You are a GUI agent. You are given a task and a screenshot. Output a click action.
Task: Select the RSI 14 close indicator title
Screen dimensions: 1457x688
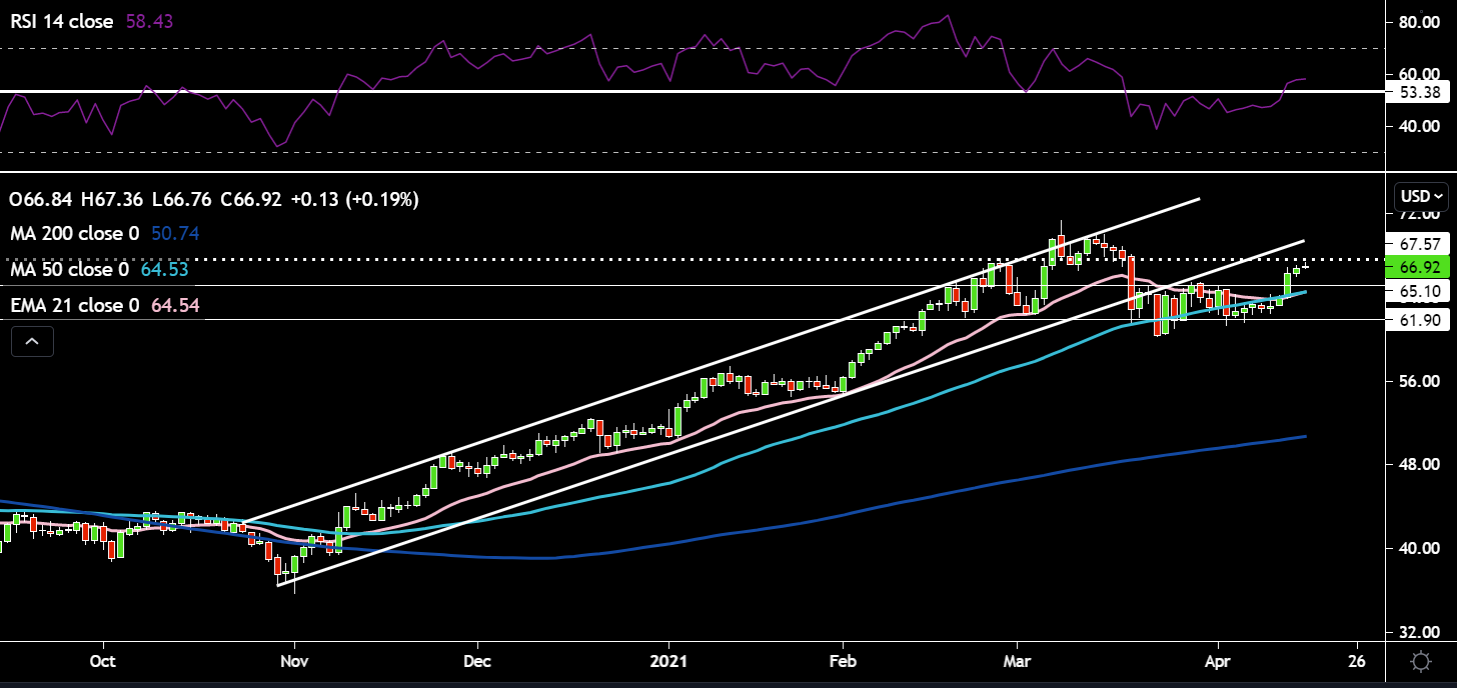click(x=62, y=21)
